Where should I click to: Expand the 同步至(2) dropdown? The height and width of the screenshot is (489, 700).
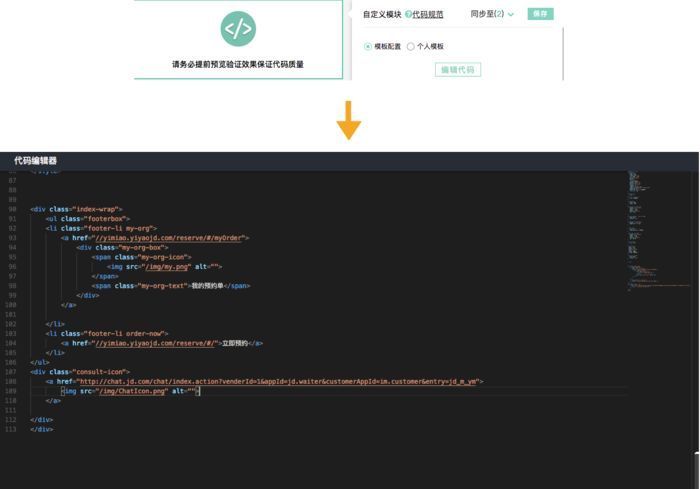(x=492, y=15)
